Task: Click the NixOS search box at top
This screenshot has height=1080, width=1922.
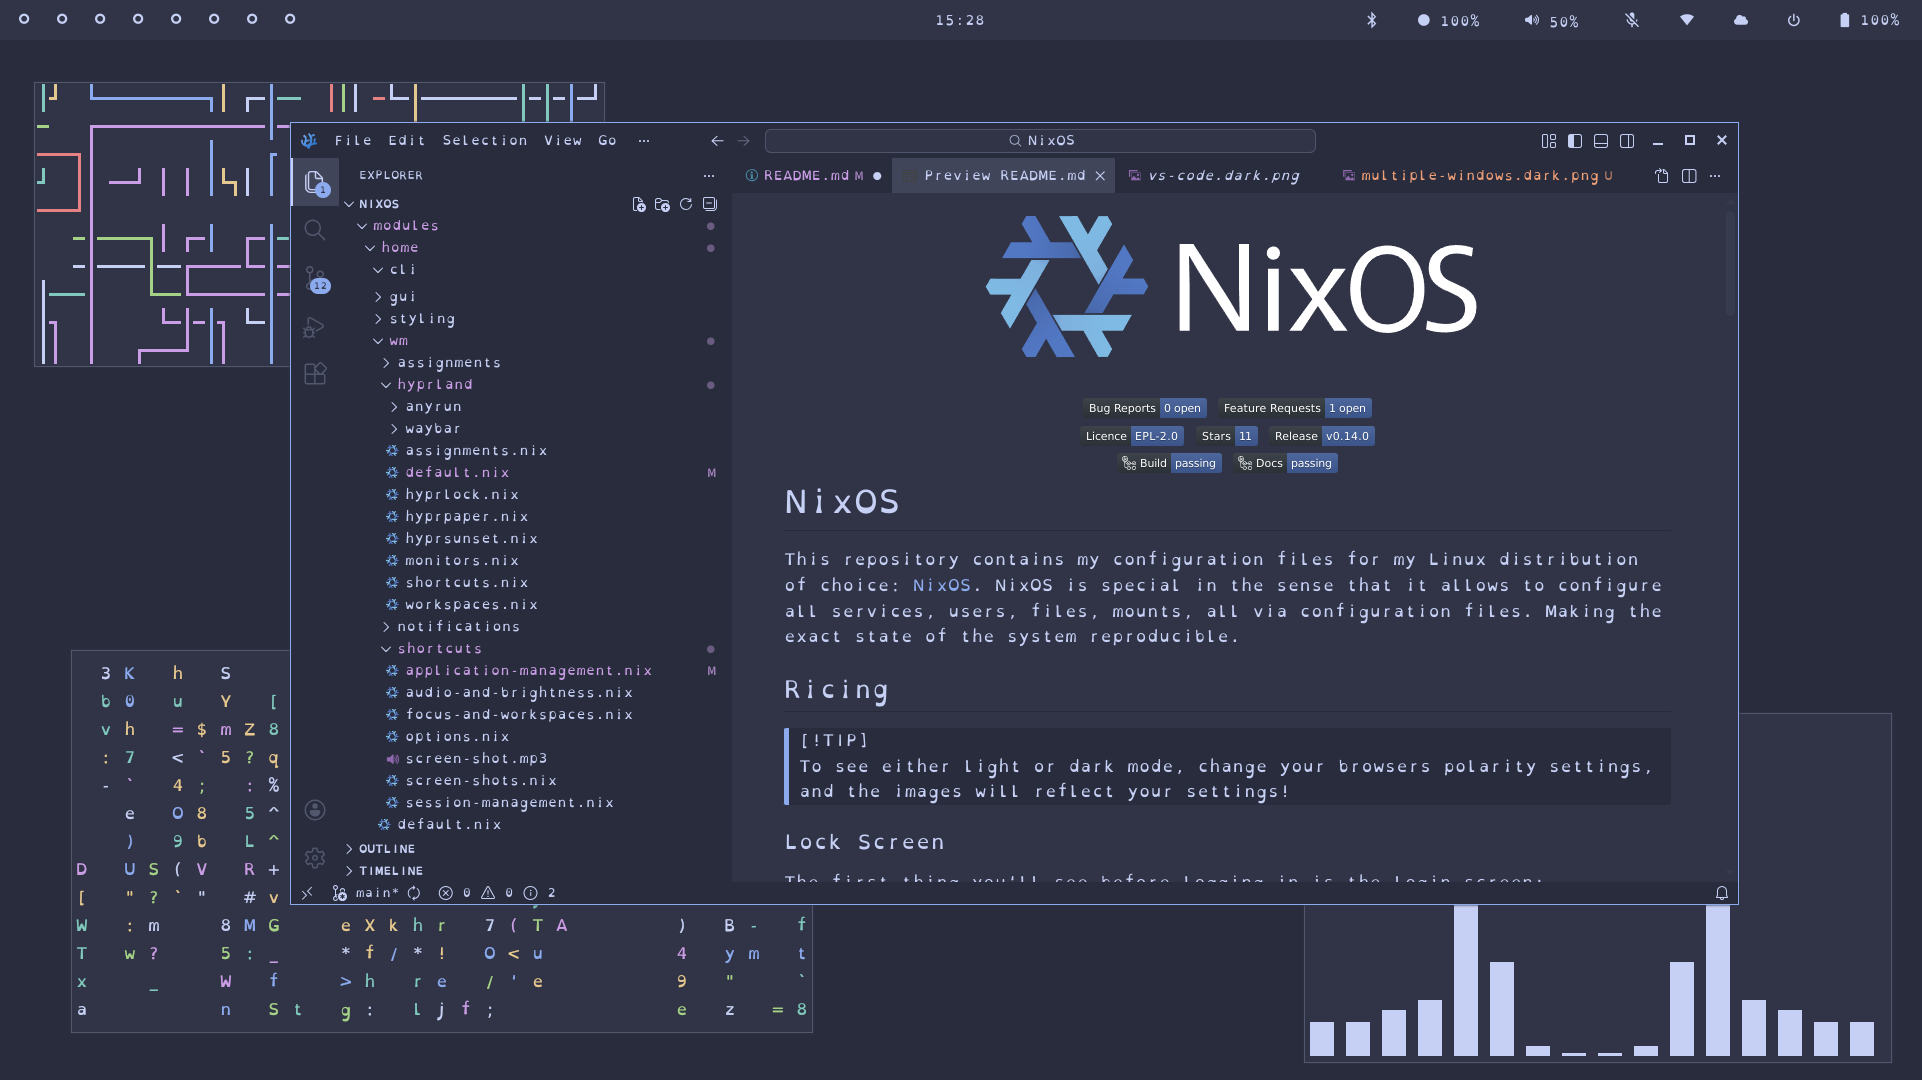Action: coord(1039,140)
